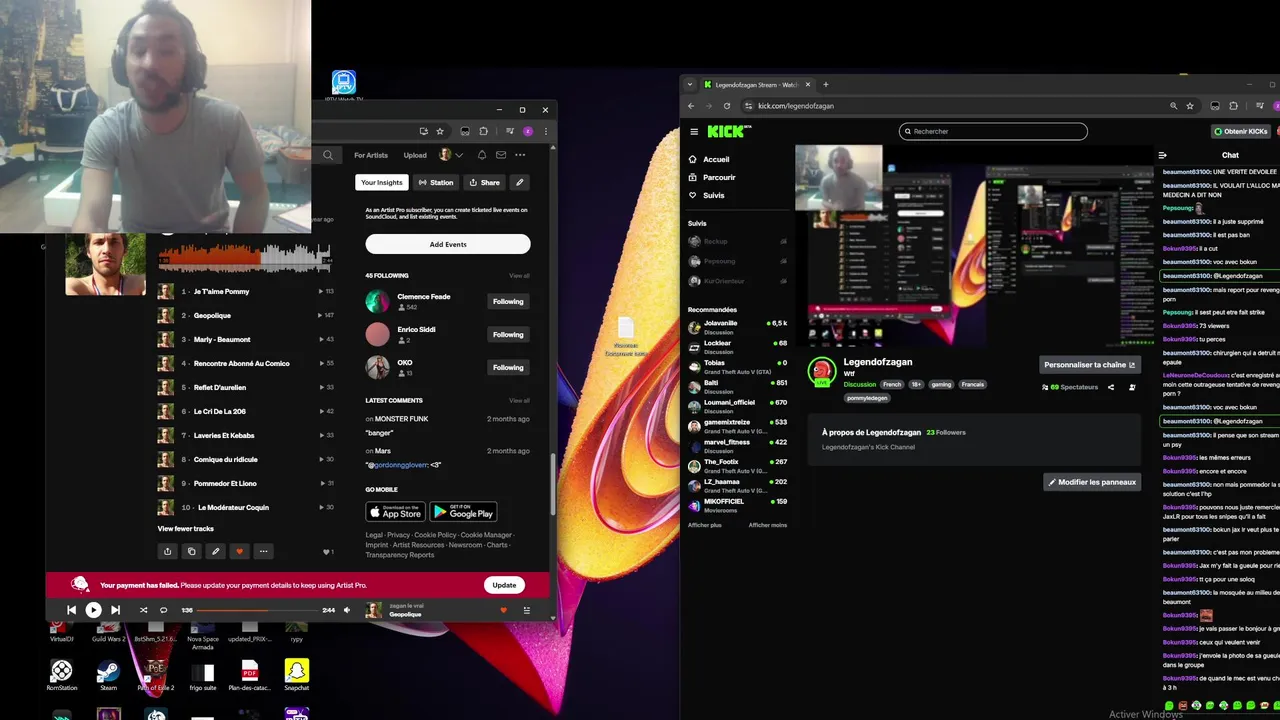This screenshot has height=720, width=1280.
Task: Click share icon under playlist track list
Action: [x=167, y=551]
